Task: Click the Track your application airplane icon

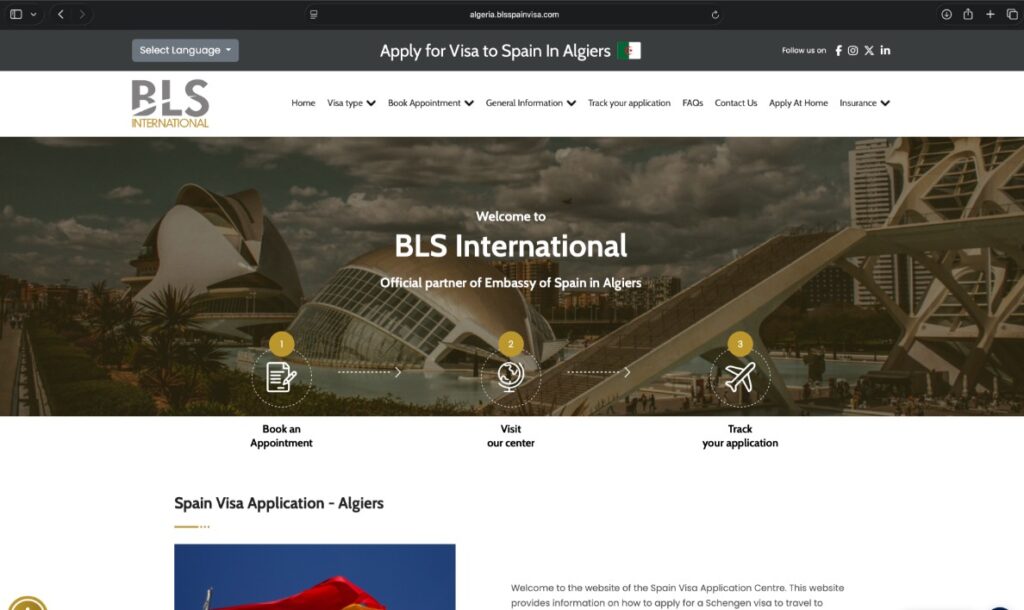Action: pyautogui.click(x=740, y=377)
